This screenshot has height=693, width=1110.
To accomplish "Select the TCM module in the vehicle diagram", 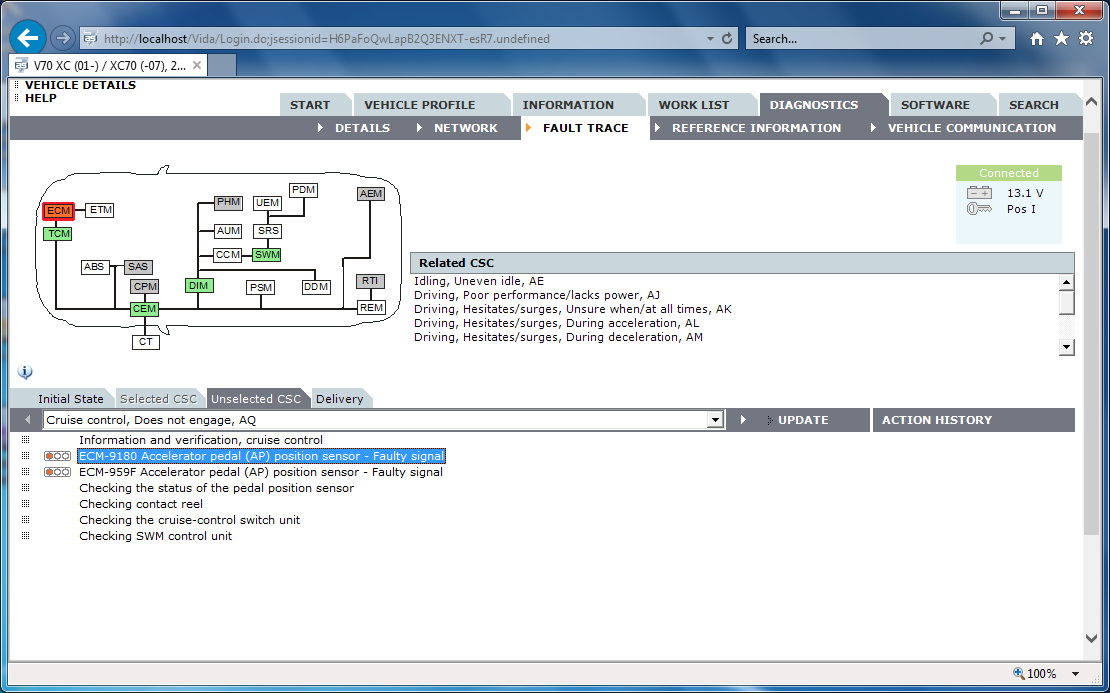I will coord(57,232).
